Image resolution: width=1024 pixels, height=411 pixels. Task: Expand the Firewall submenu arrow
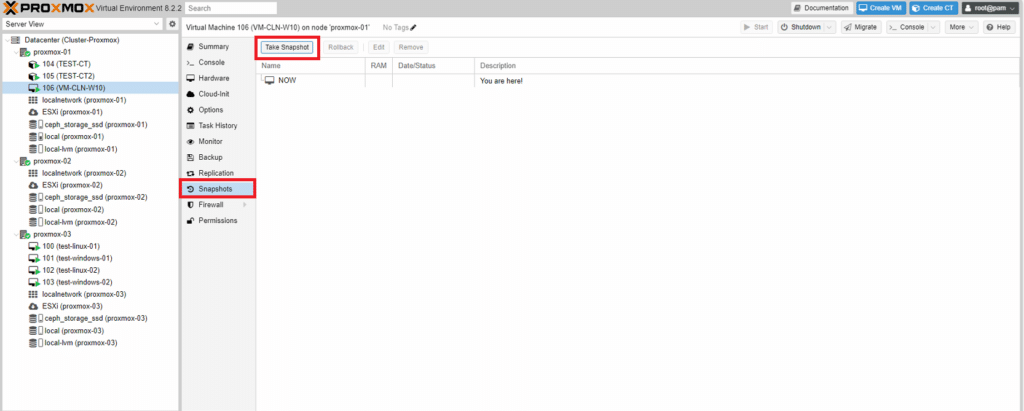[246, 205]
